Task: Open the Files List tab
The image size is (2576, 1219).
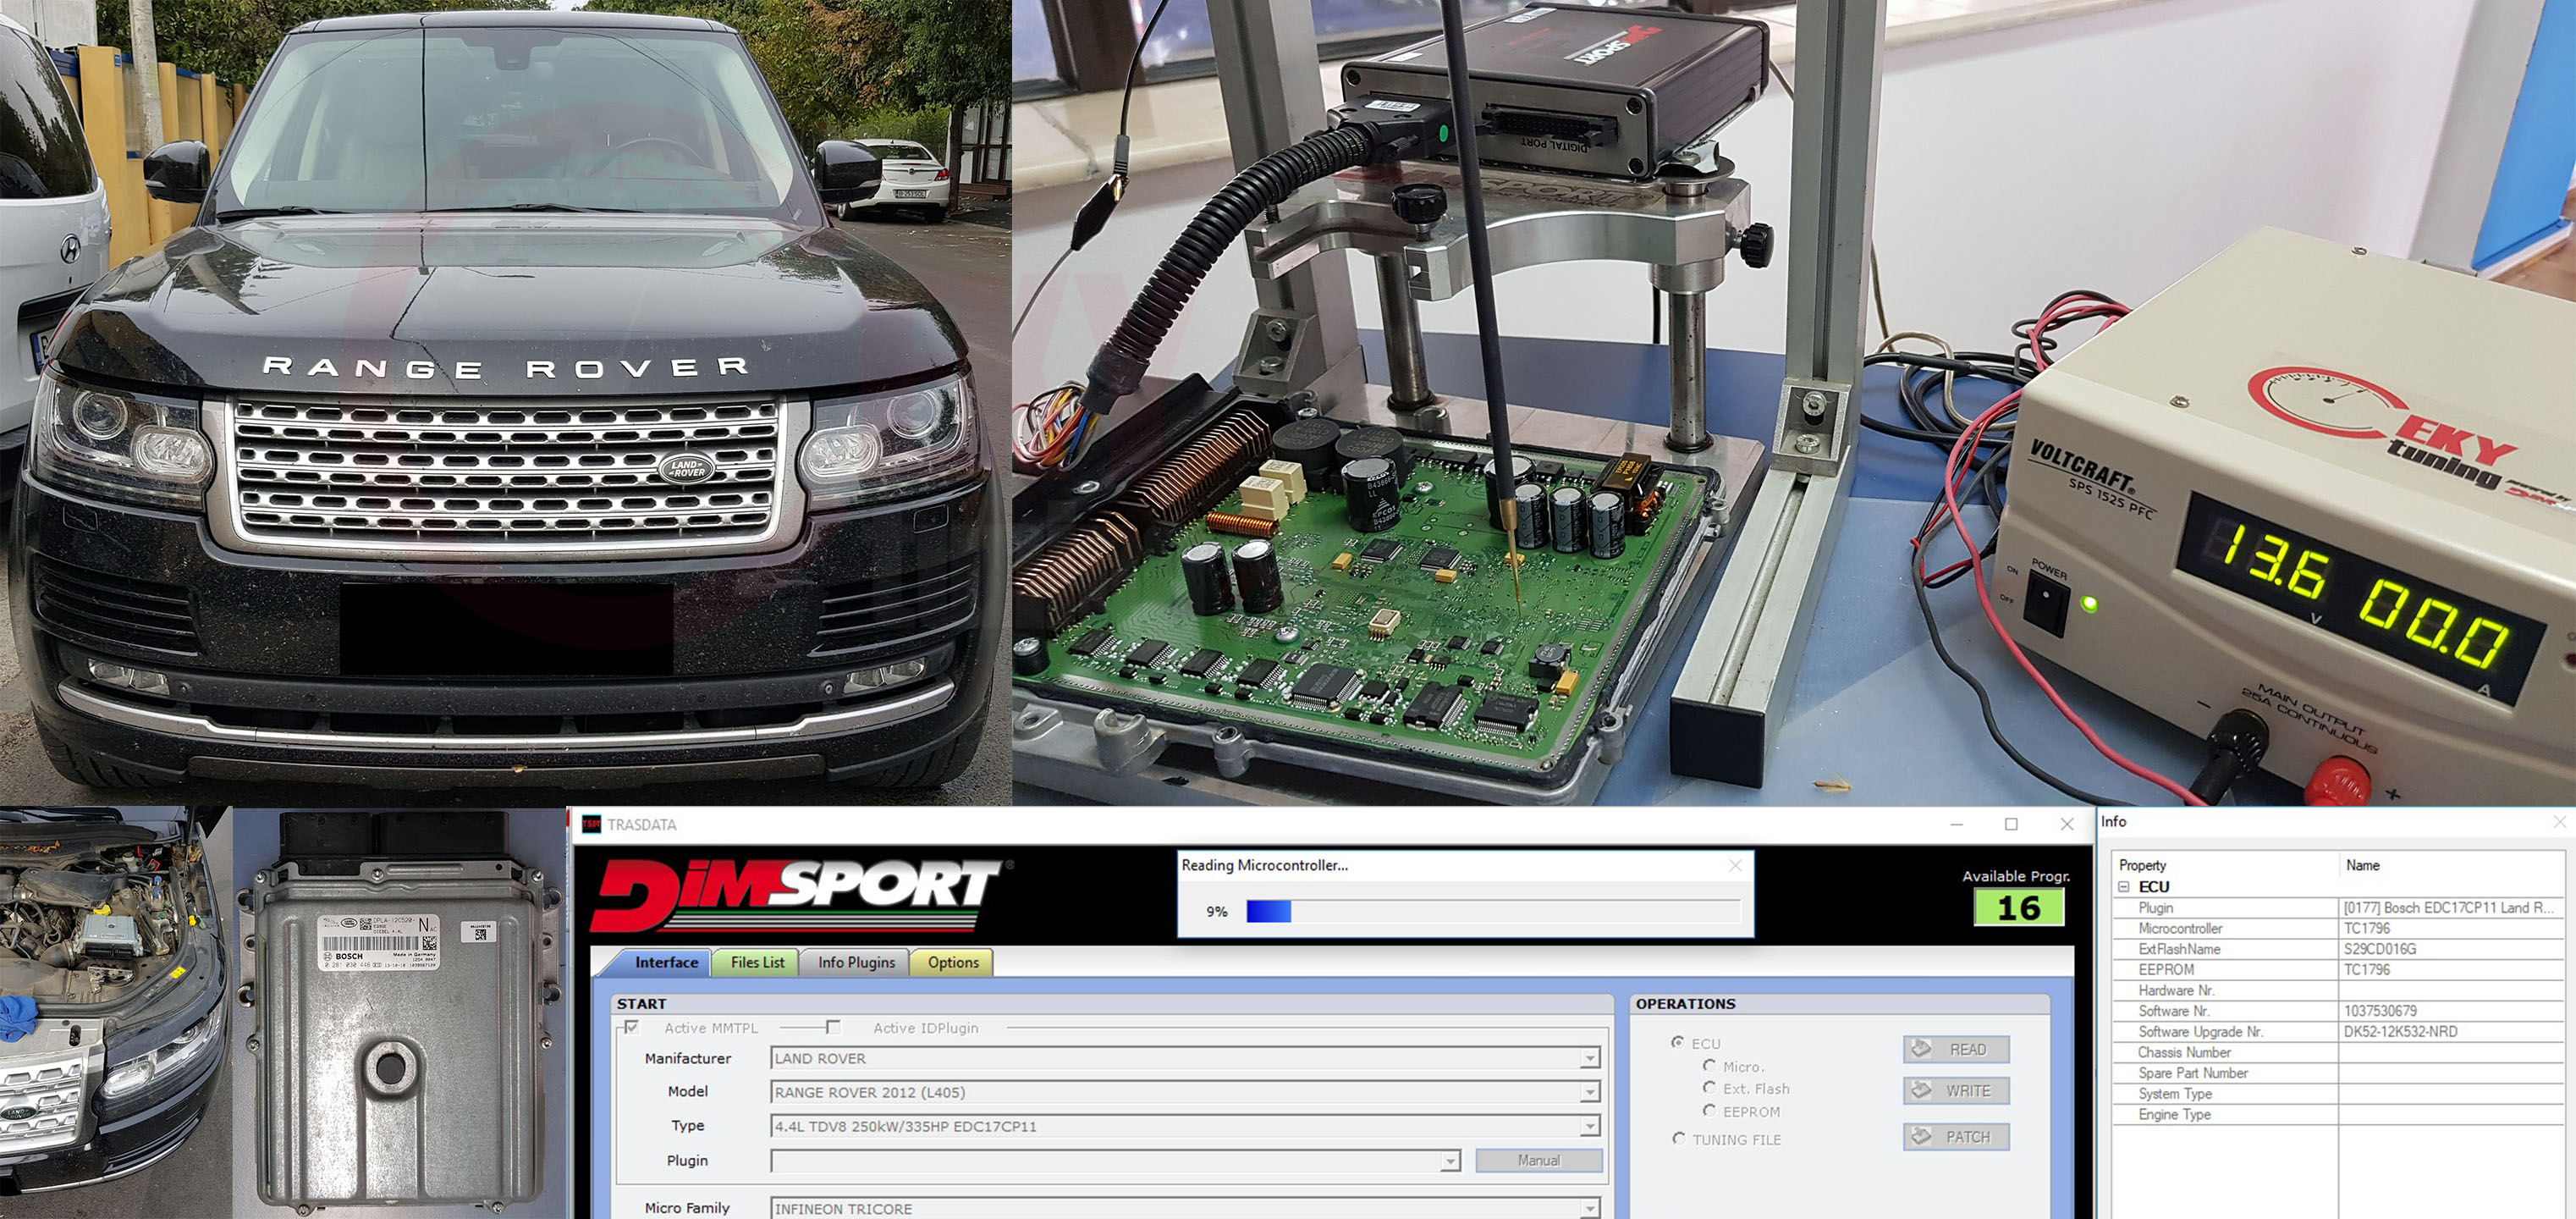Action: [x=757, y=962]
